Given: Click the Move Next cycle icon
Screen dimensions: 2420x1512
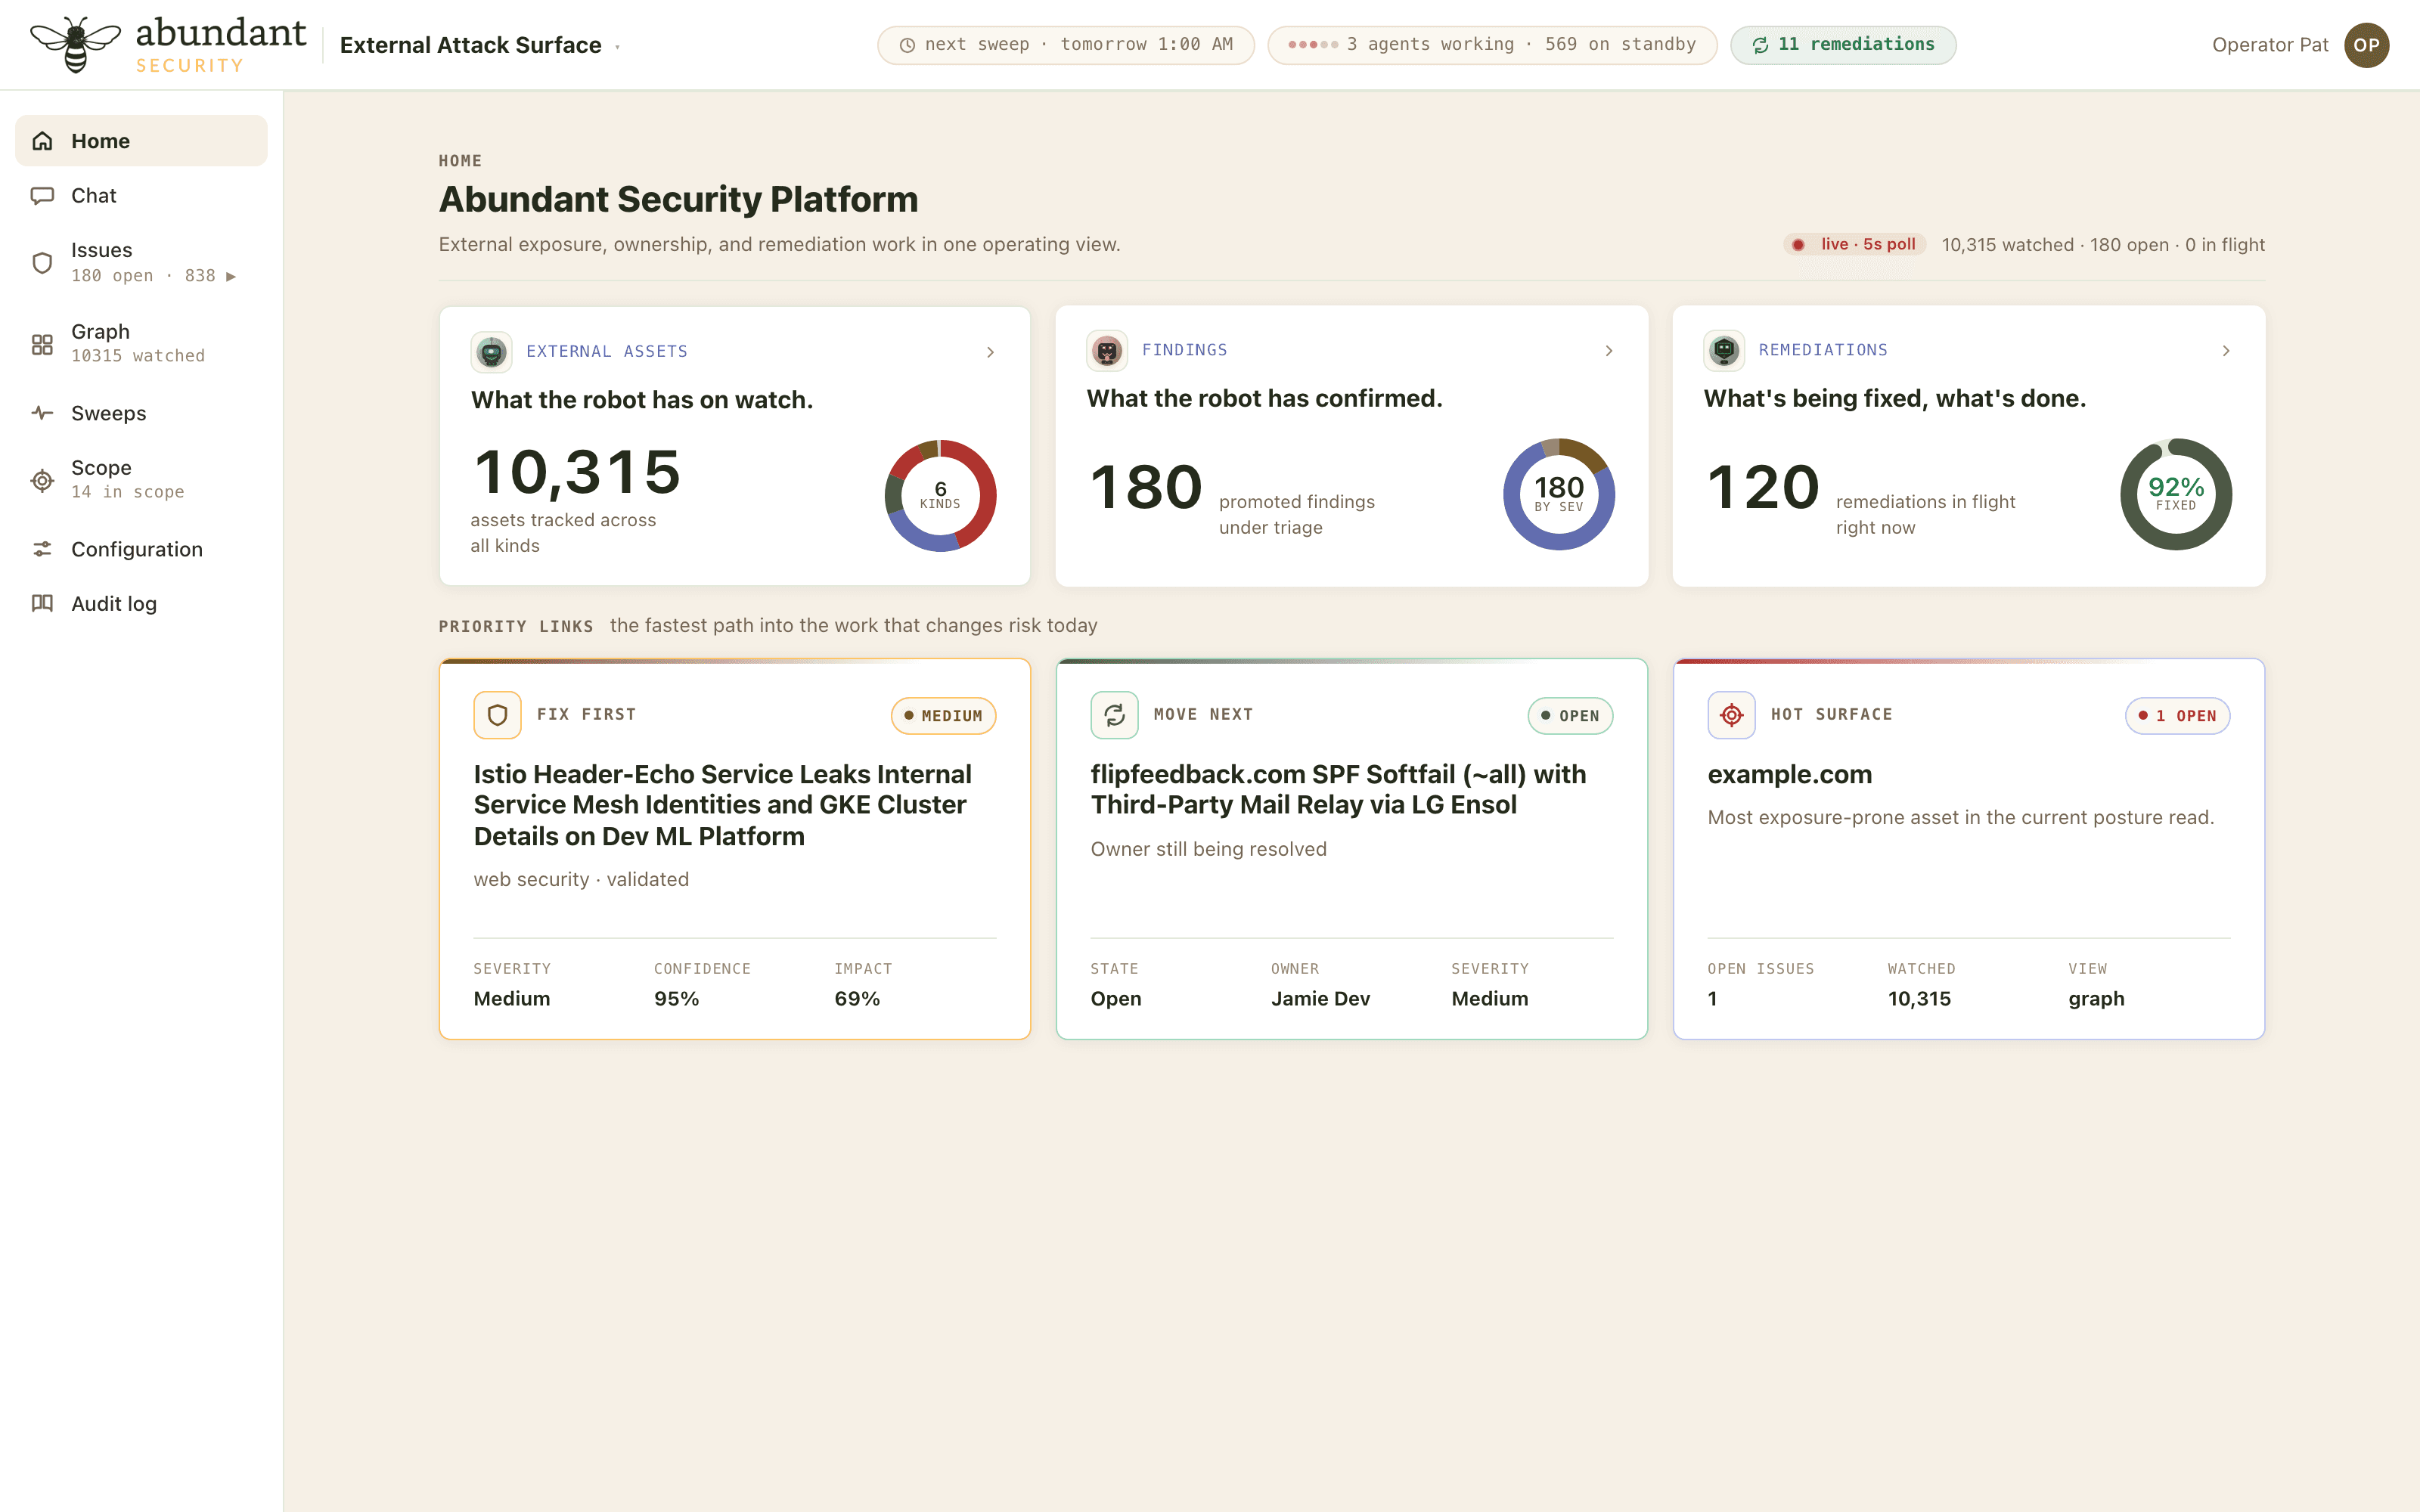Looking at the screenshot, I should [1114, 715].
